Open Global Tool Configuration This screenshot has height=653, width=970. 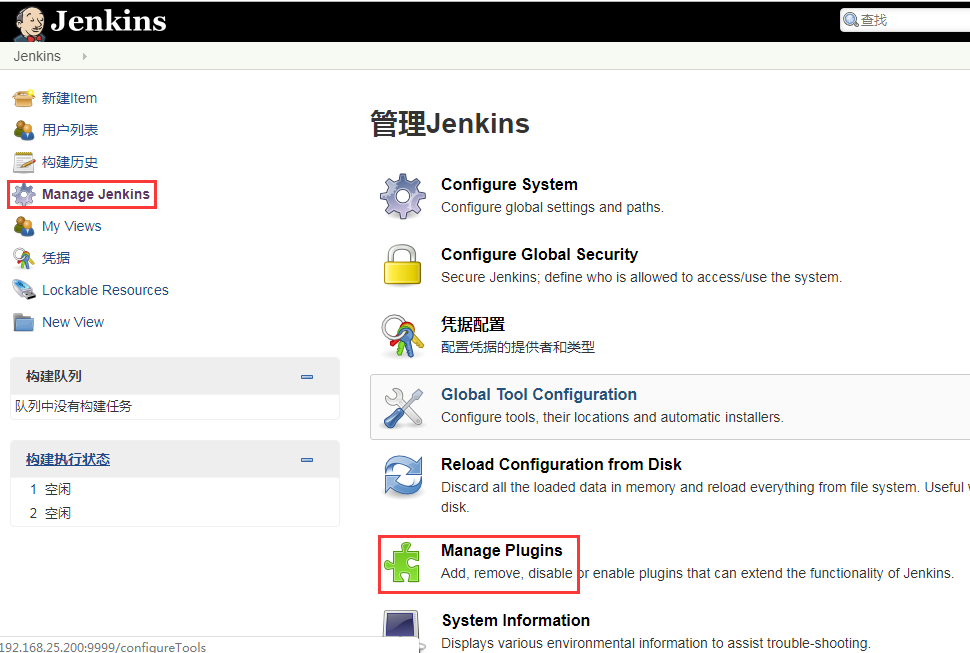click(539, 395)
